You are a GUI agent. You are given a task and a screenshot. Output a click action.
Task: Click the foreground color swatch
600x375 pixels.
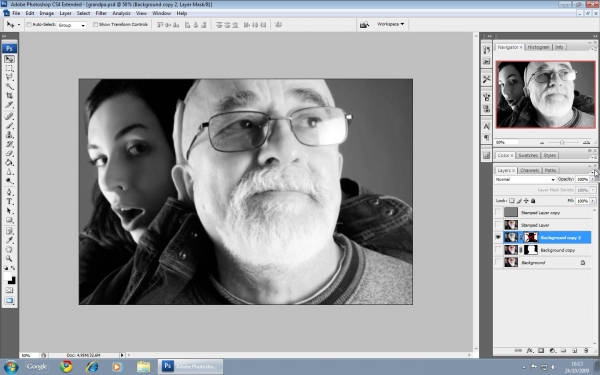point(8,277)
